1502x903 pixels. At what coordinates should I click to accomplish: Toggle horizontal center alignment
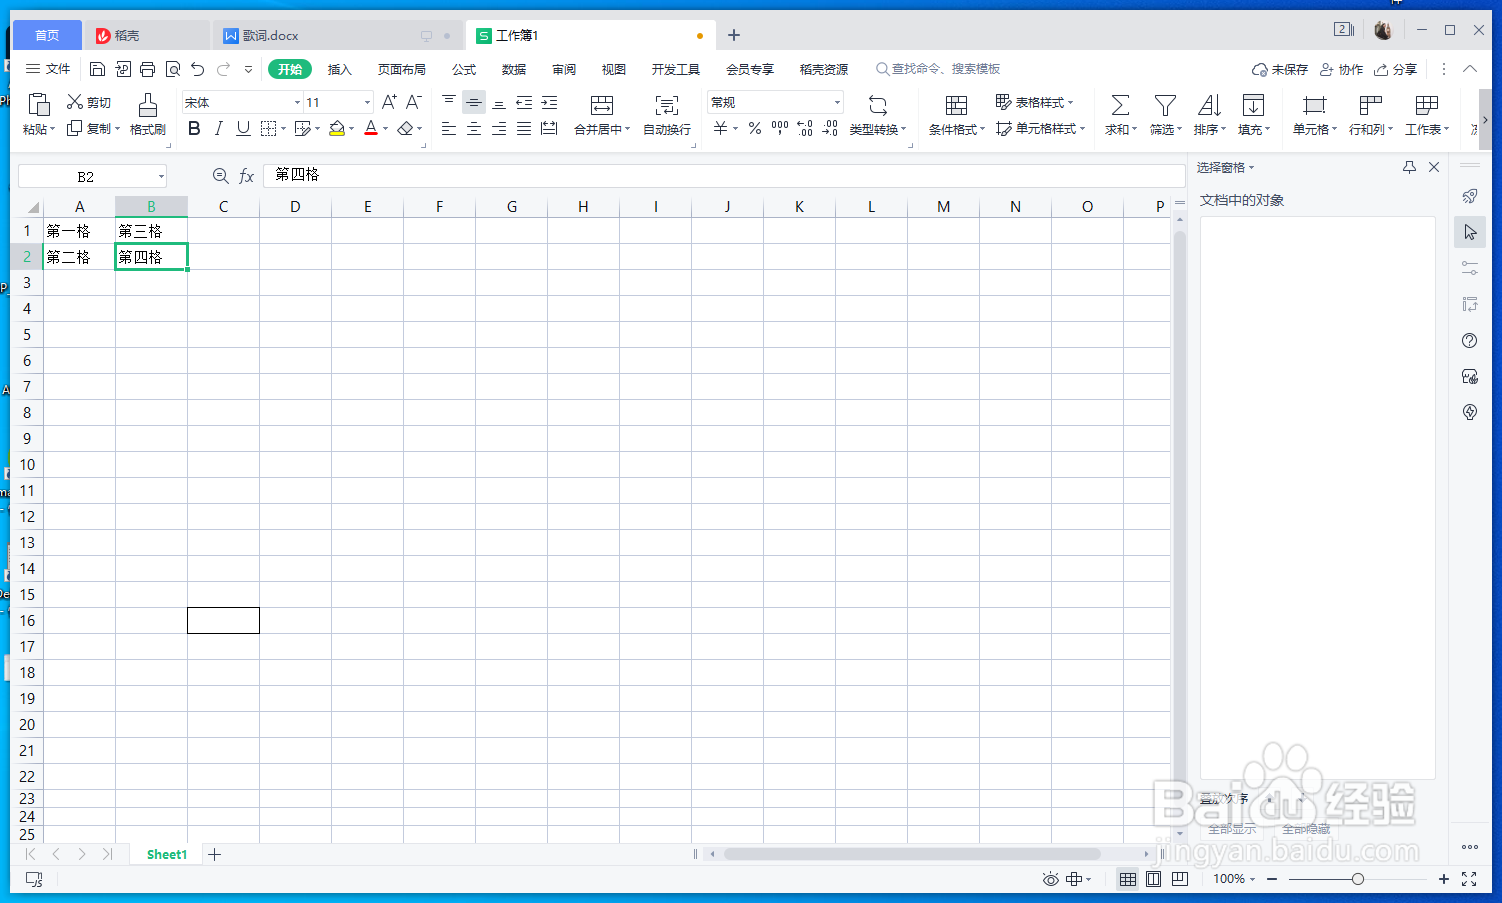[474, 128]
